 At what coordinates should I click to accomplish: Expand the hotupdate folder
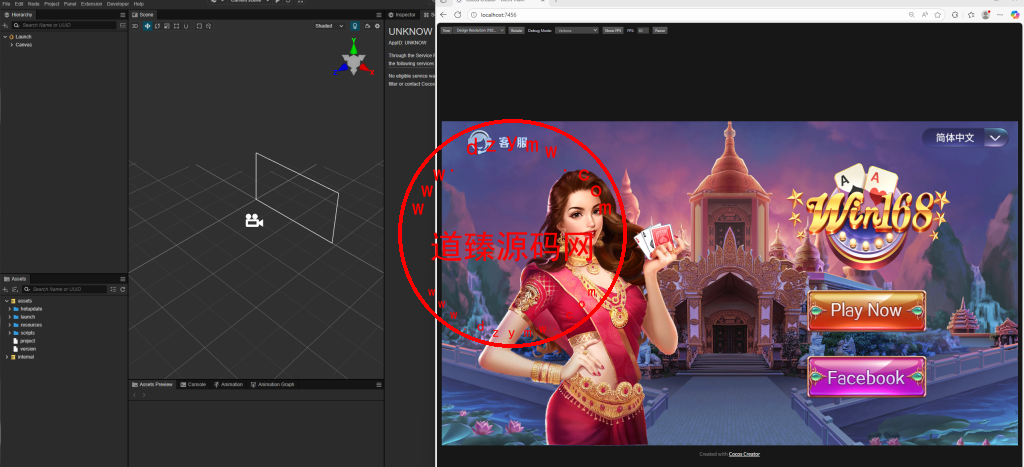9,308
